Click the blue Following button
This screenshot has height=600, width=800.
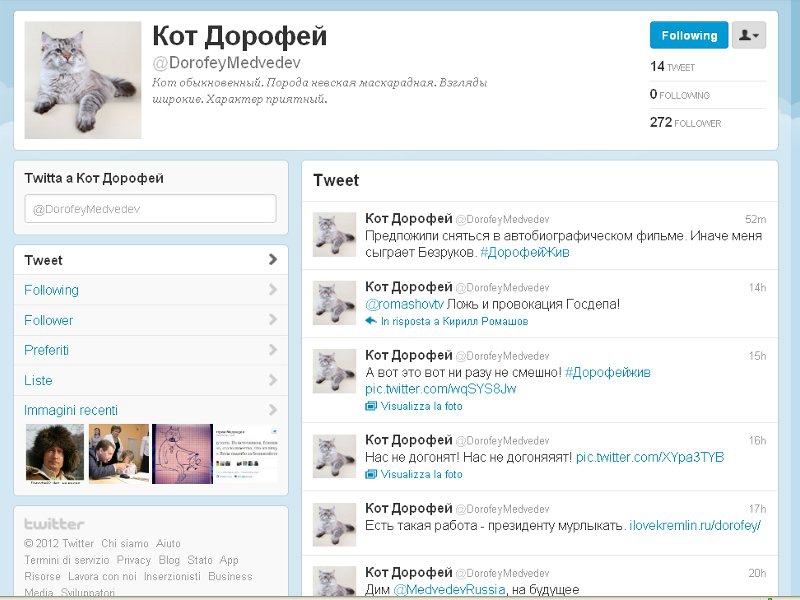pyautogui.click(x=689, y=35)
